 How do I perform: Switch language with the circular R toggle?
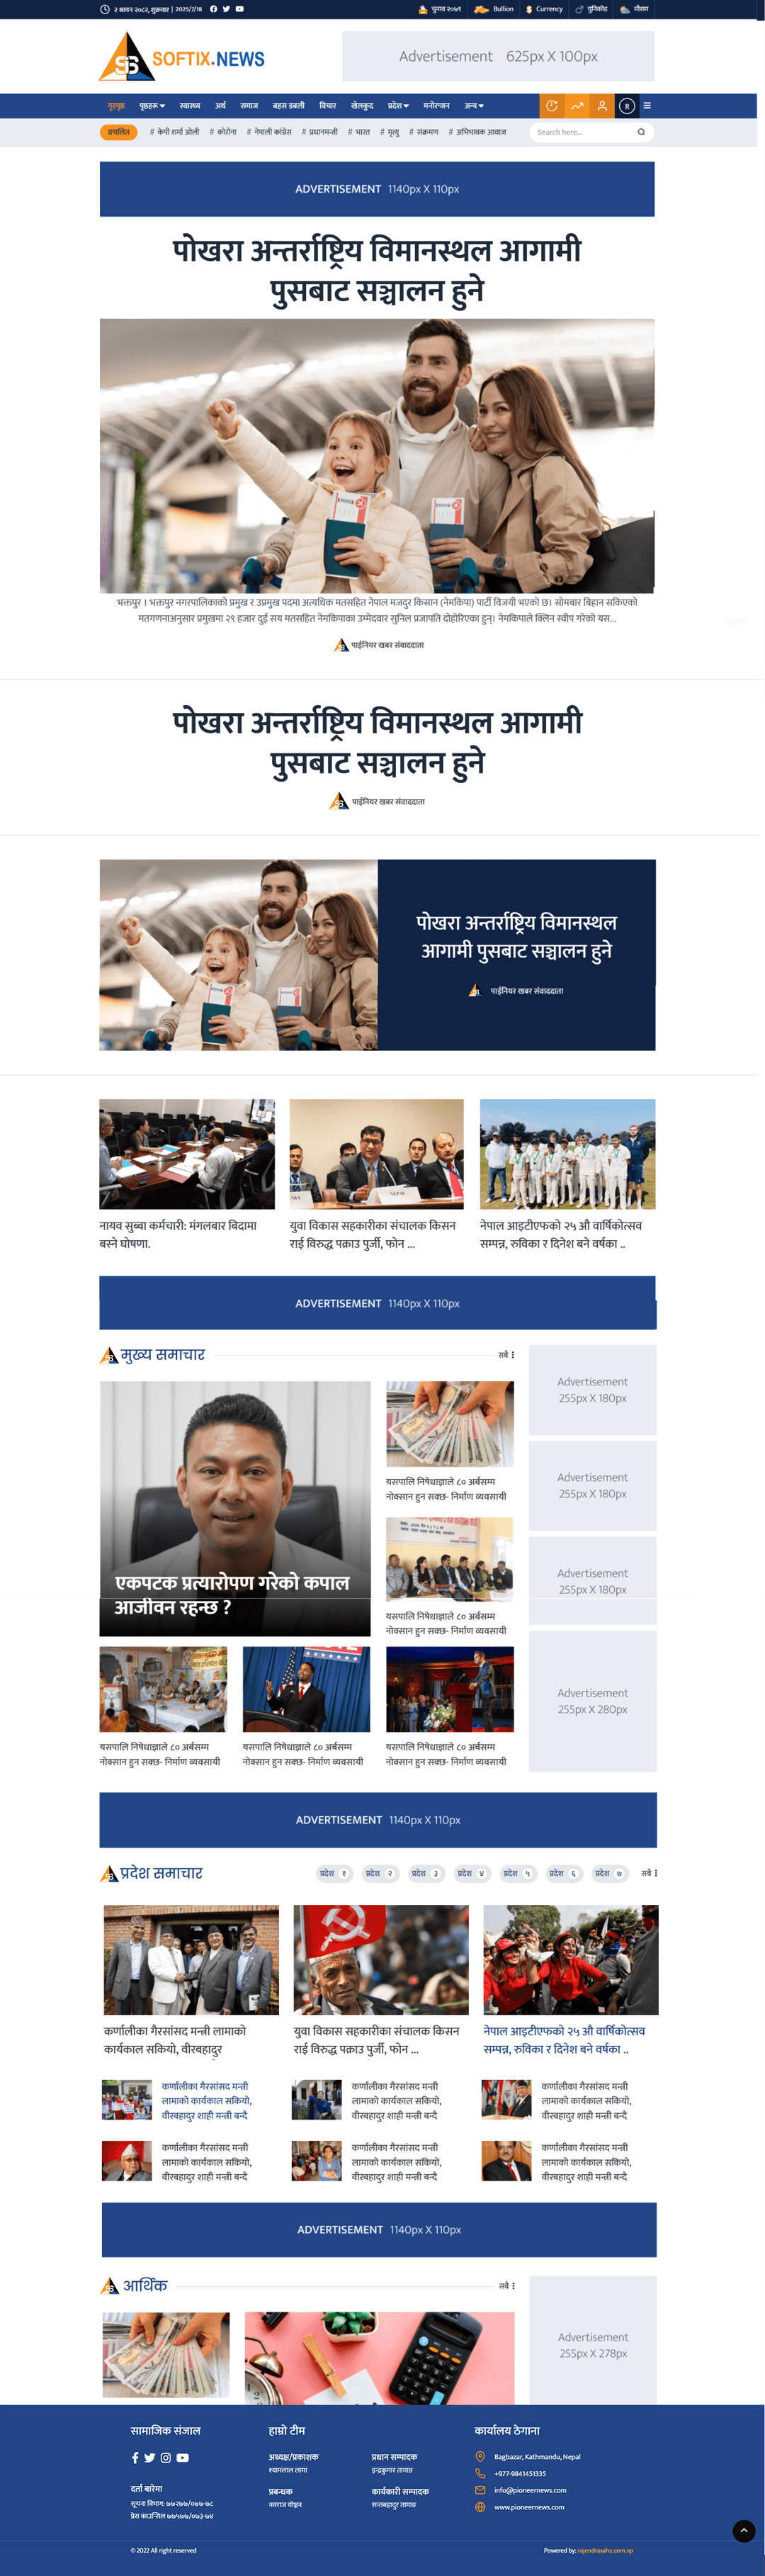tap(627, 106)
